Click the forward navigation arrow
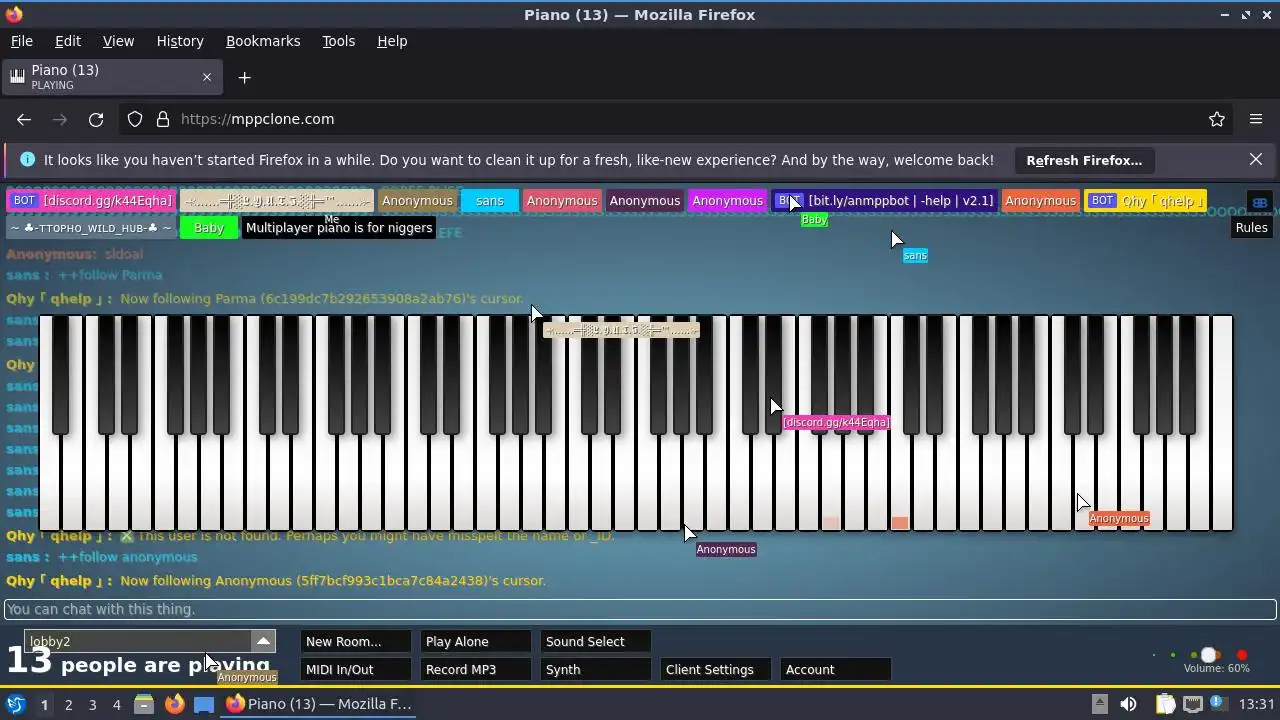The width and height of the screenshot is (1280, 720). pyautogui.click(x=60, y=119)
